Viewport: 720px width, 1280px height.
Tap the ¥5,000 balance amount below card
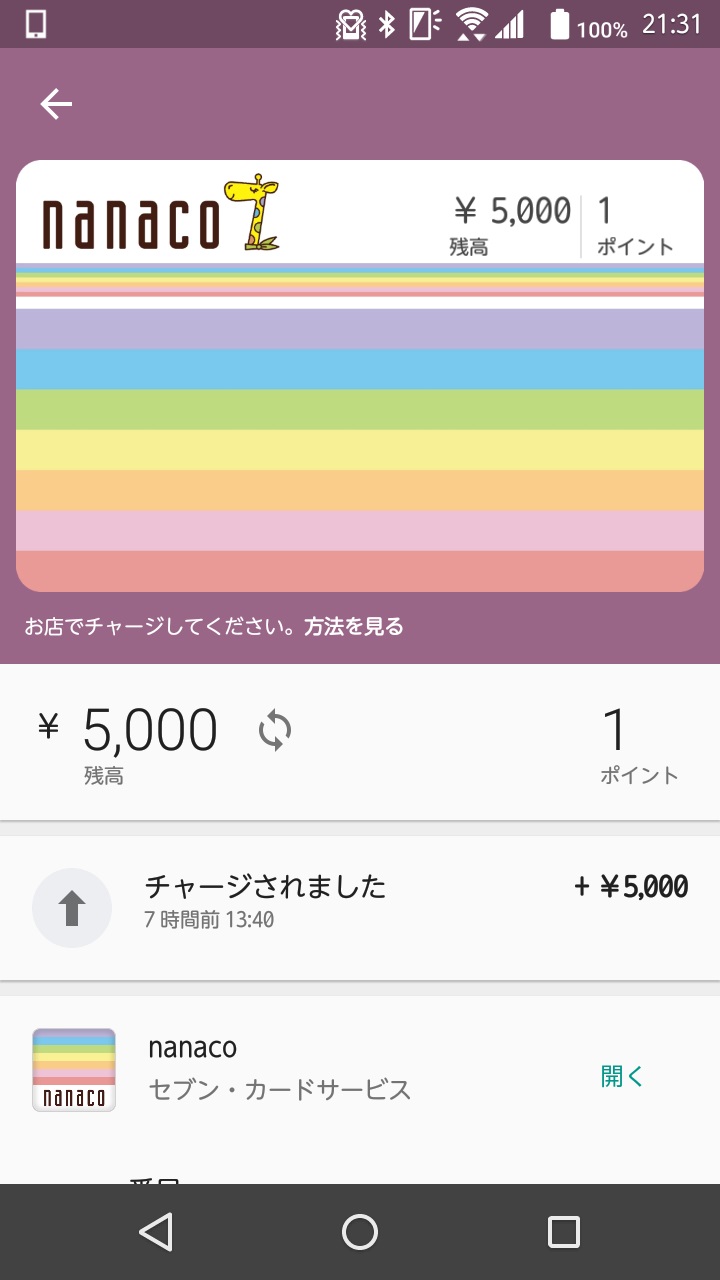pos(150,730)
